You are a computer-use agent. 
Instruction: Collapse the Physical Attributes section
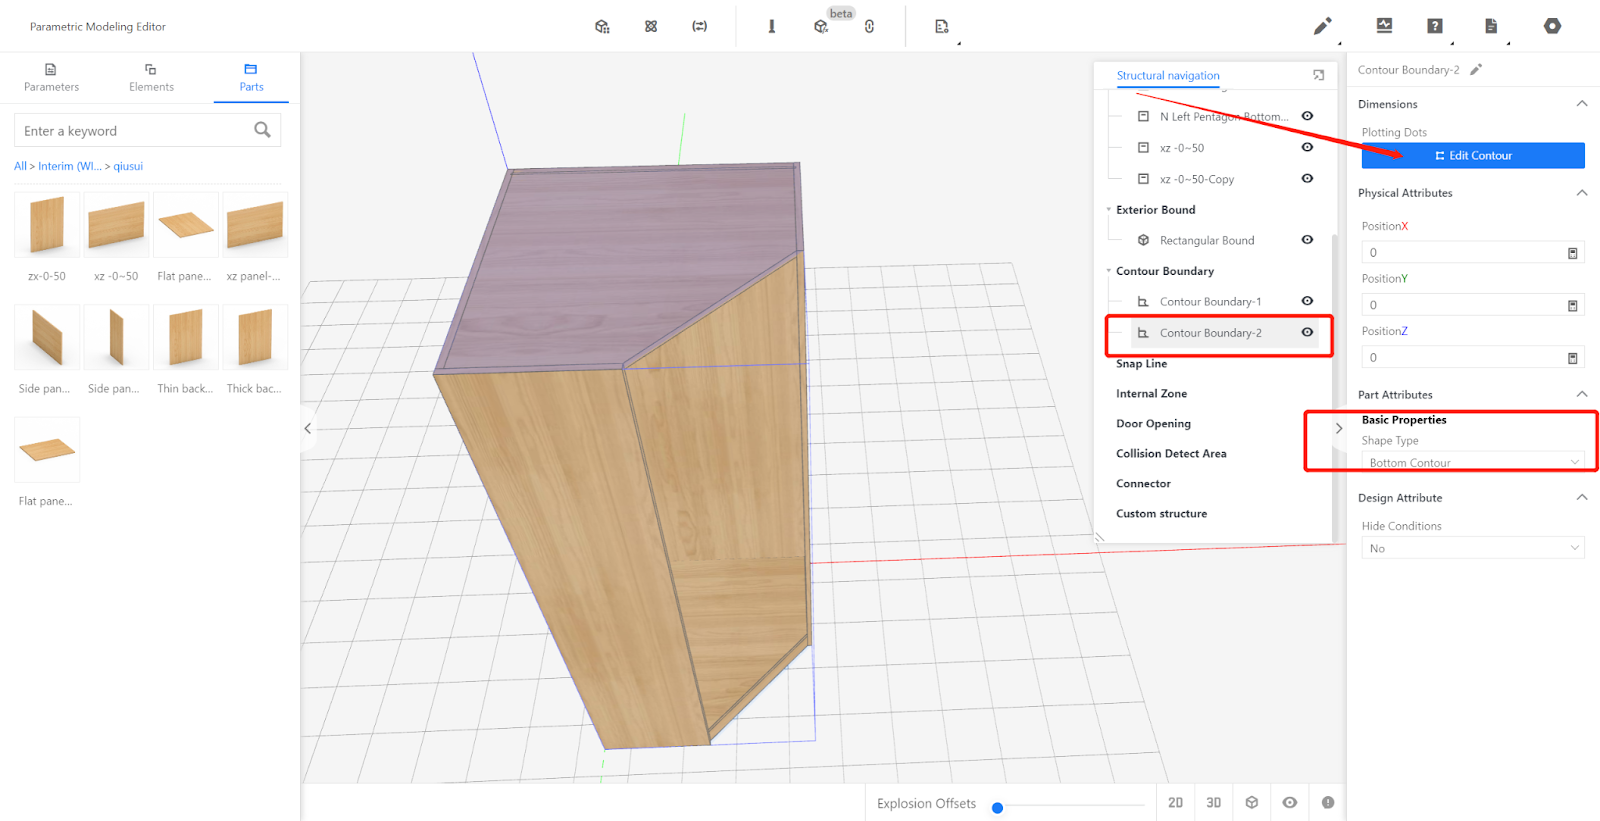click(x=1582, y=193)
